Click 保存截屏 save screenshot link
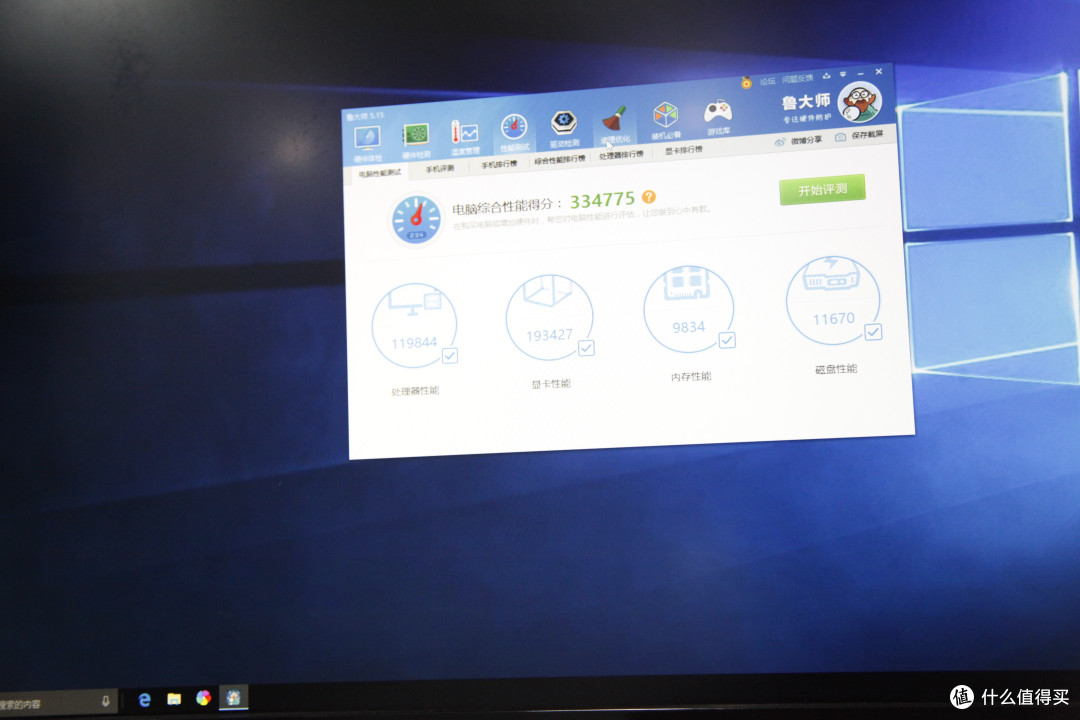This screenshot has height=720, width=1080. [x=860, y=136]
